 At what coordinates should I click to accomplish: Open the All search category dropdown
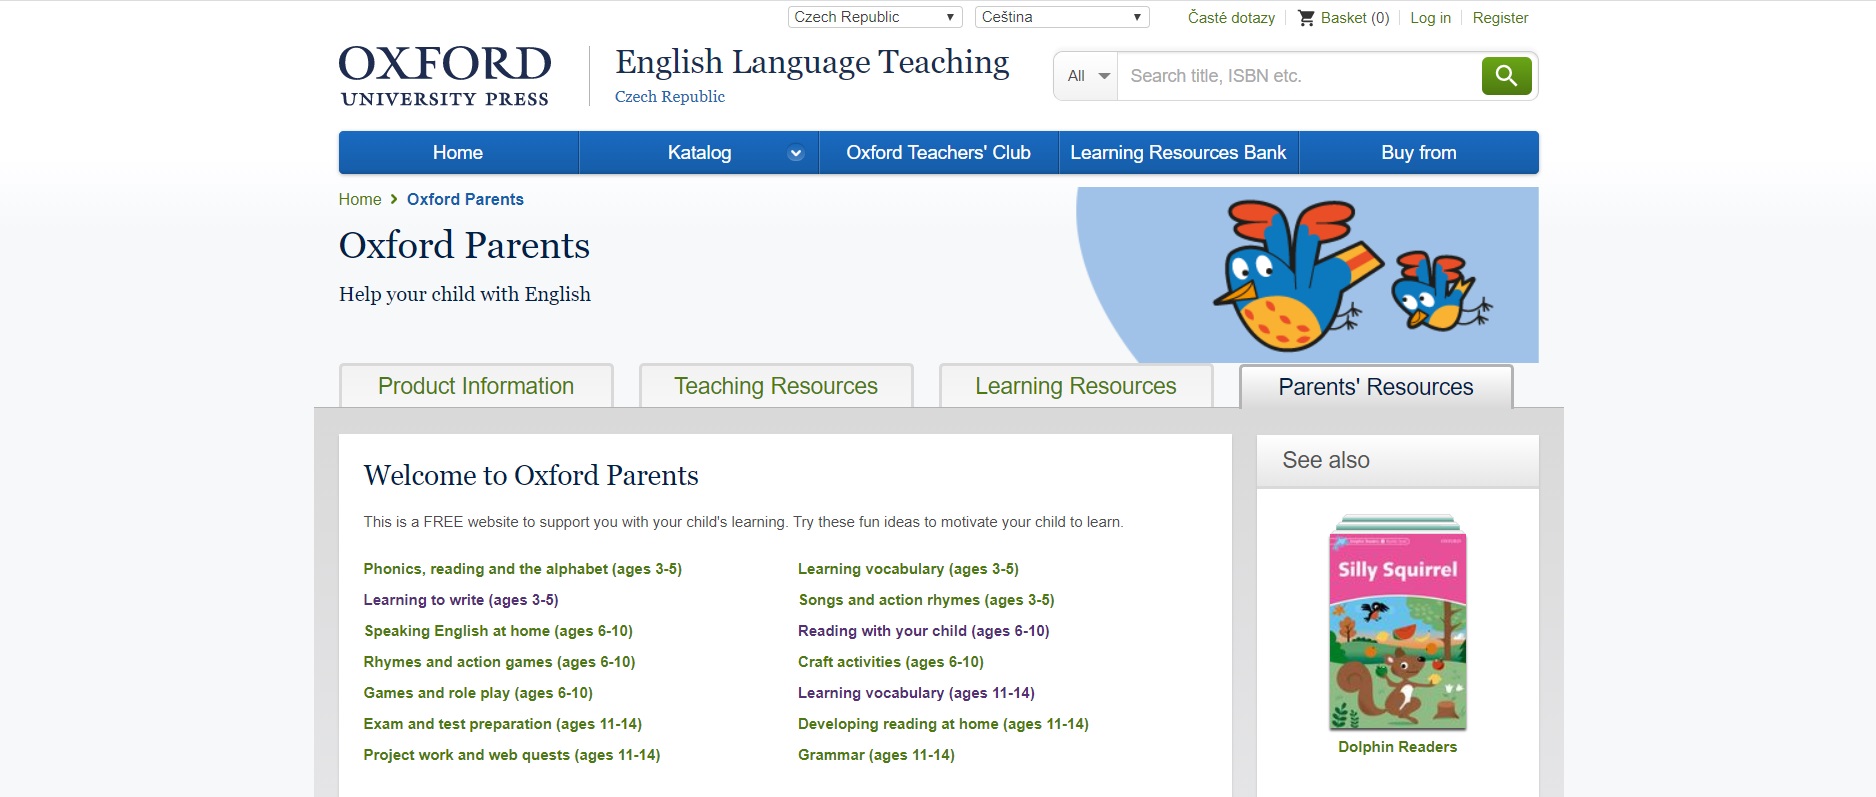(1087, 76)
